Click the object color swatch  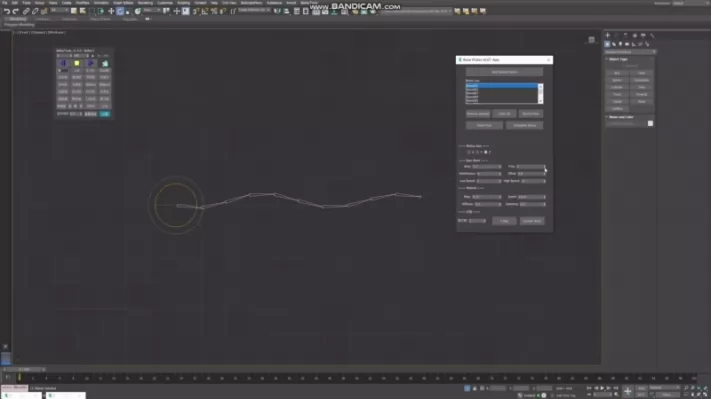tap(650, 123)
